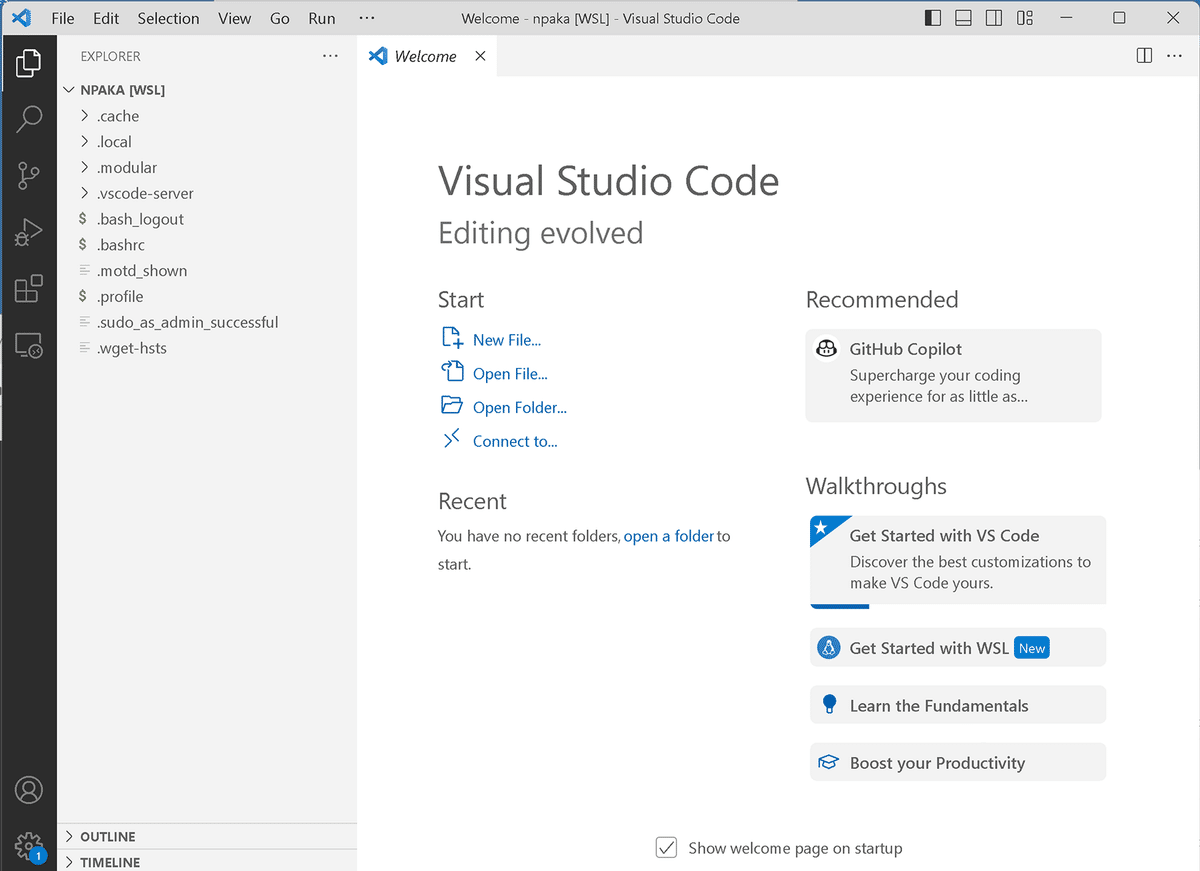Image resolution: width=1200 pixels, height=871 pixels.
Task: Open the Extensions view
Action: point(29,290)
